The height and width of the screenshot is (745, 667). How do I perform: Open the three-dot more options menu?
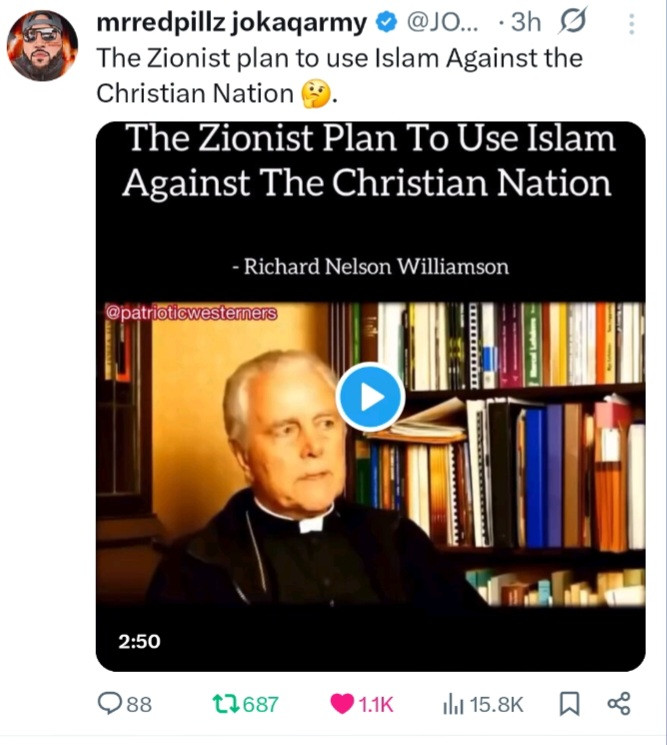(x=631, y=24)
